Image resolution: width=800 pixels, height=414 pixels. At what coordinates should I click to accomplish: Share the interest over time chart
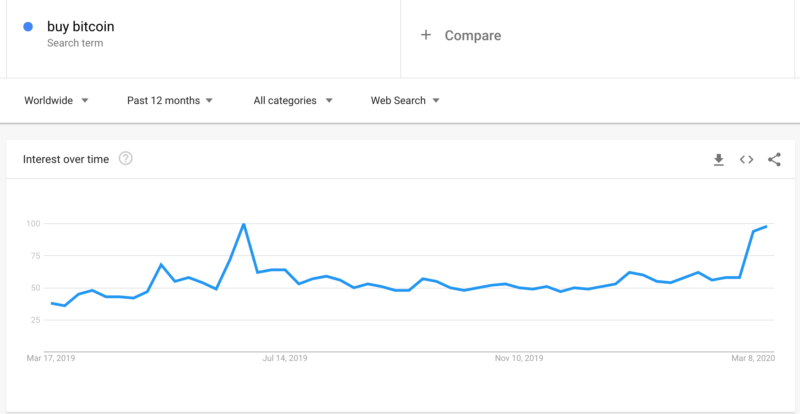pyautogui.click(x=774, y=160)
